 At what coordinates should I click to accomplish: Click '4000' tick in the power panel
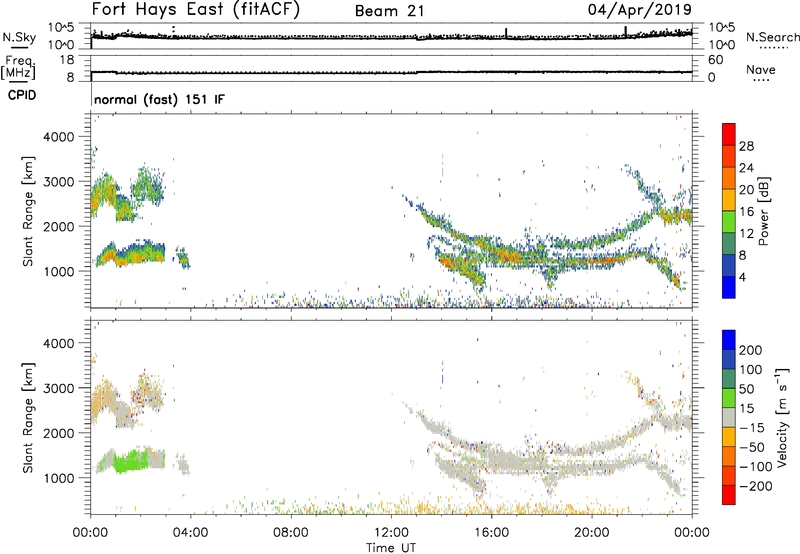[58, 137]
